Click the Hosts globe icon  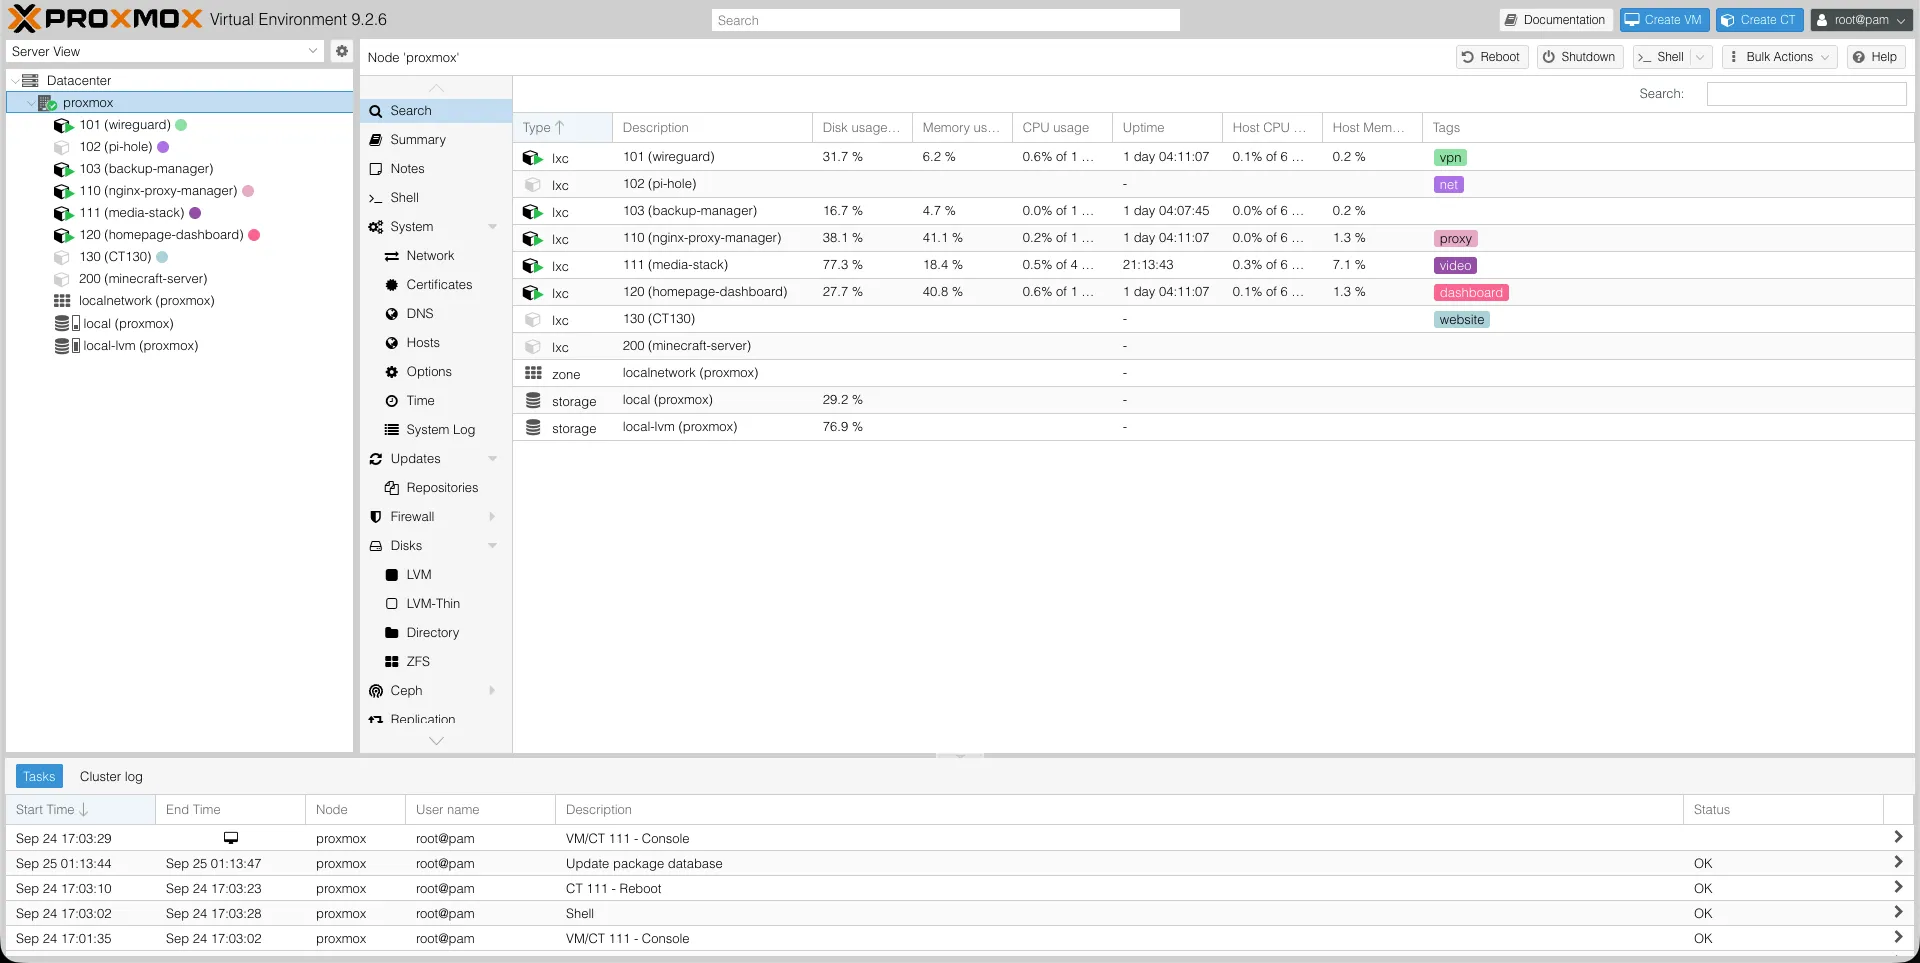click(392, 343)
